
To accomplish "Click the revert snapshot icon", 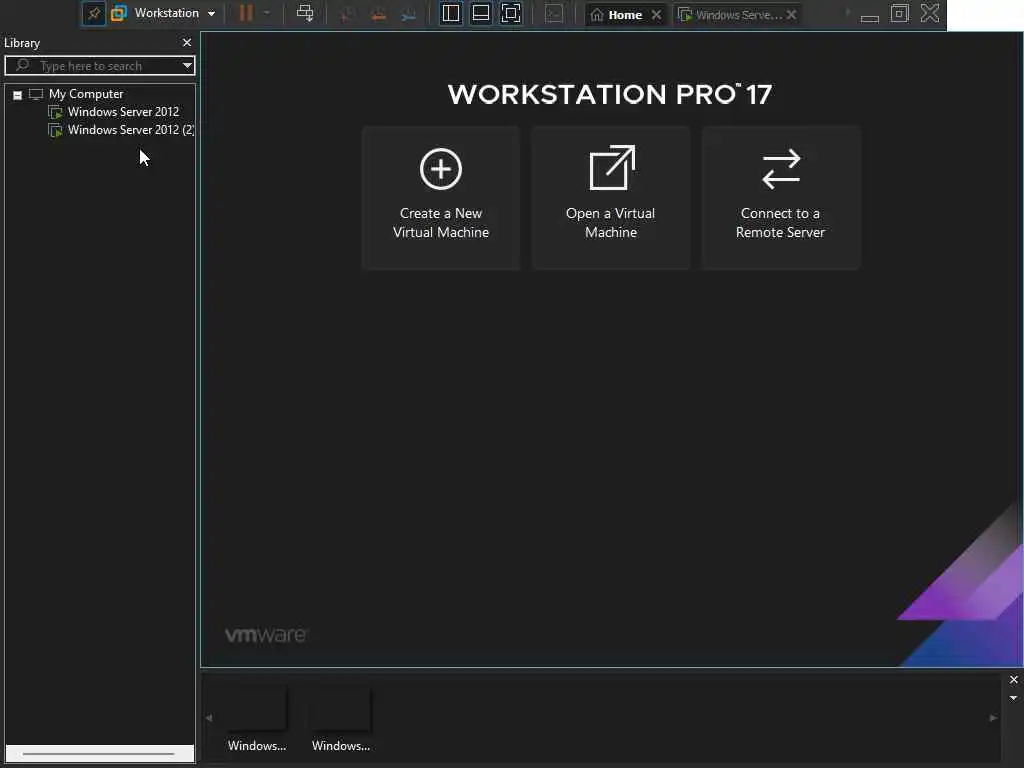I will coord(378,14).
